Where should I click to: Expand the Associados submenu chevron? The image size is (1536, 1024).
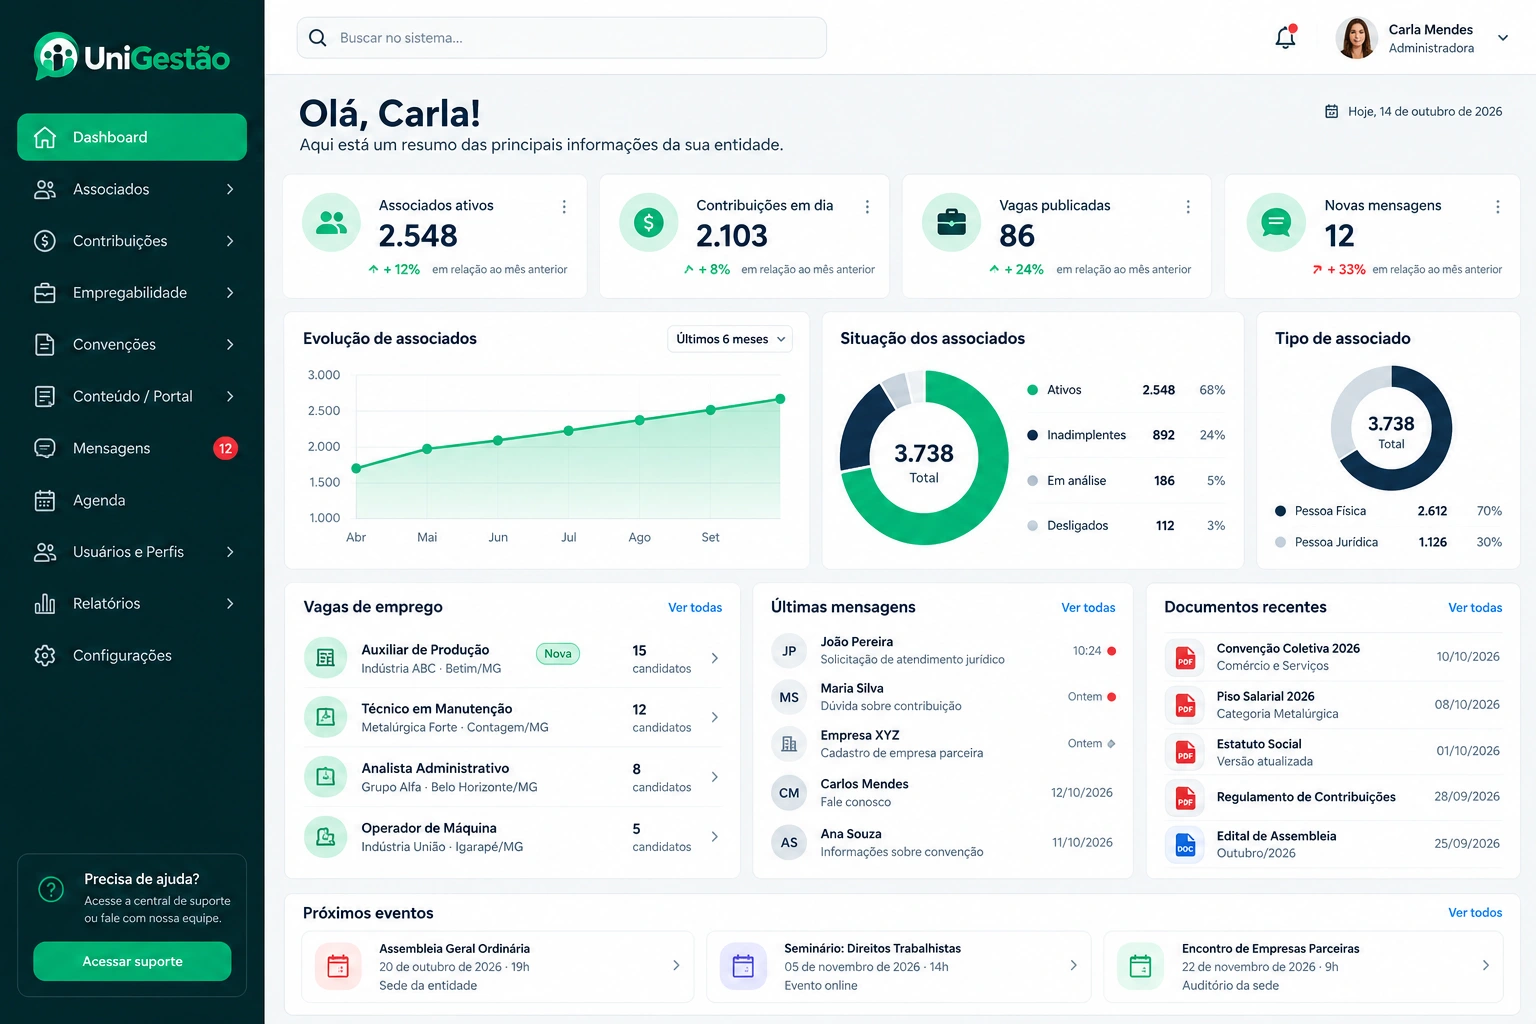[230, 189]
